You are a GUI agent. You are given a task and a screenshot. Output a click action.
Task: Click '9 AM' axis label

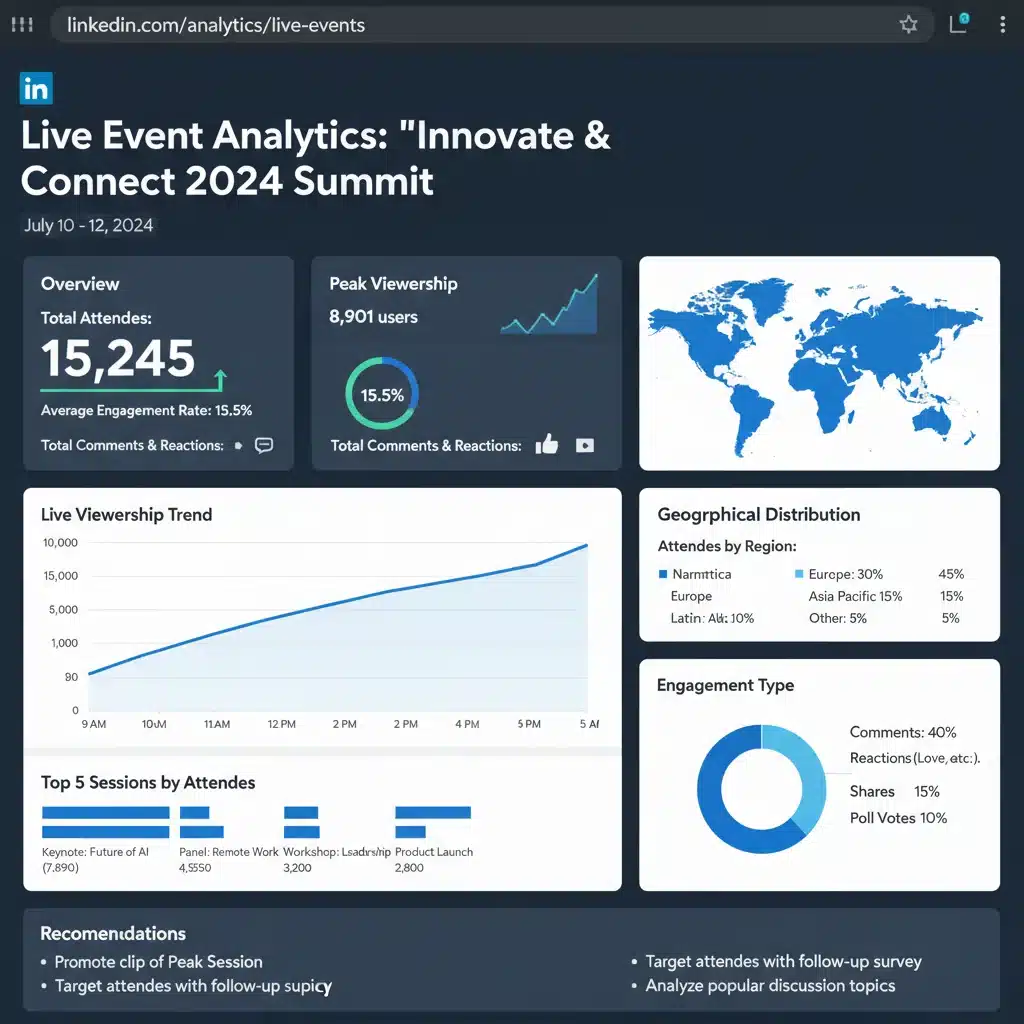(x=93, y=724)
